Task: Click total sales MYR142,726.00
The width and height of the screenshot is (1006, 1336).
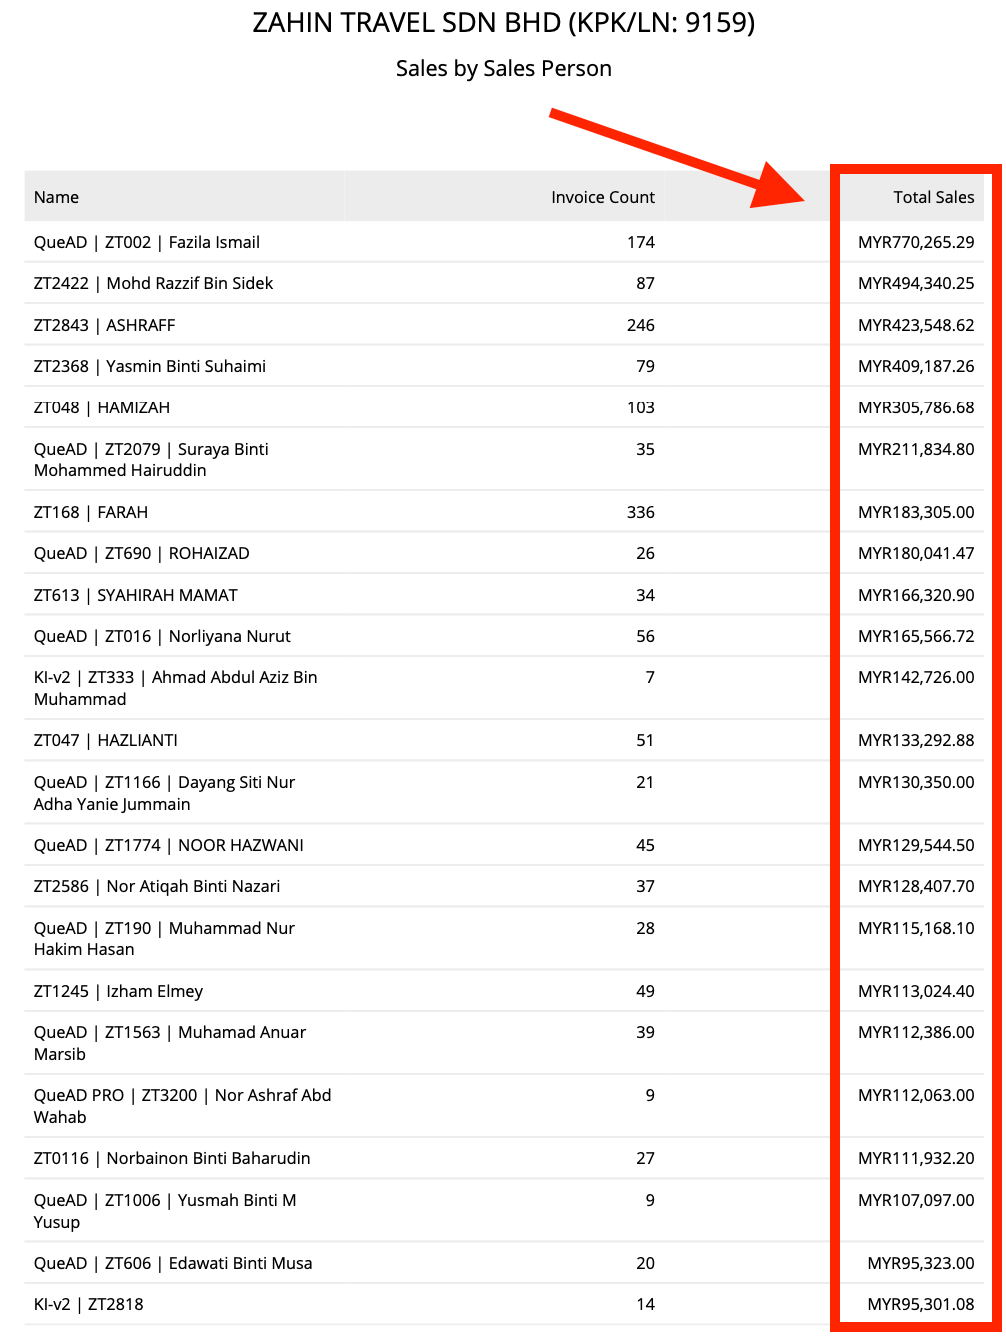Action: pyautogui.click(x=916, y=677)
